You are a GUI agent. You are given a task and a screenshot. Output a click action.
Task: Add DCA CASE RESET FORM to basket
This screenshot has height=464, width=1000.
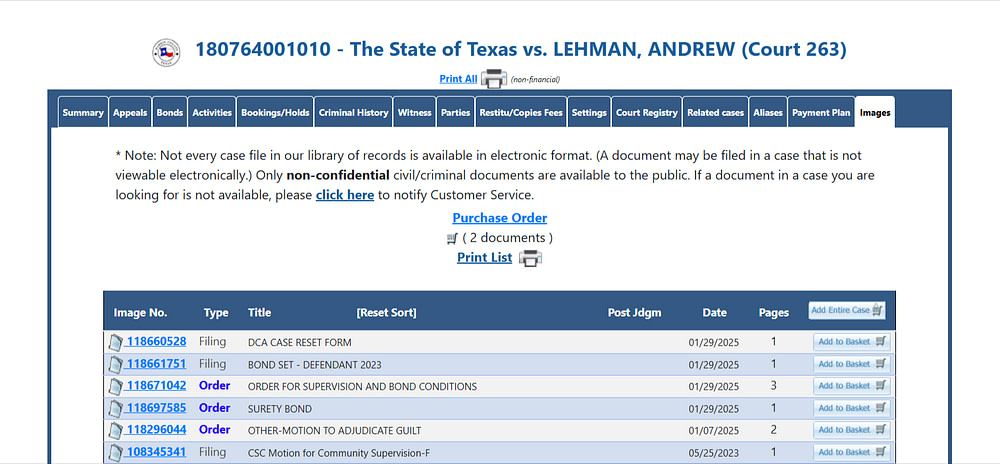pyautogui.click(x=852, y=342)
